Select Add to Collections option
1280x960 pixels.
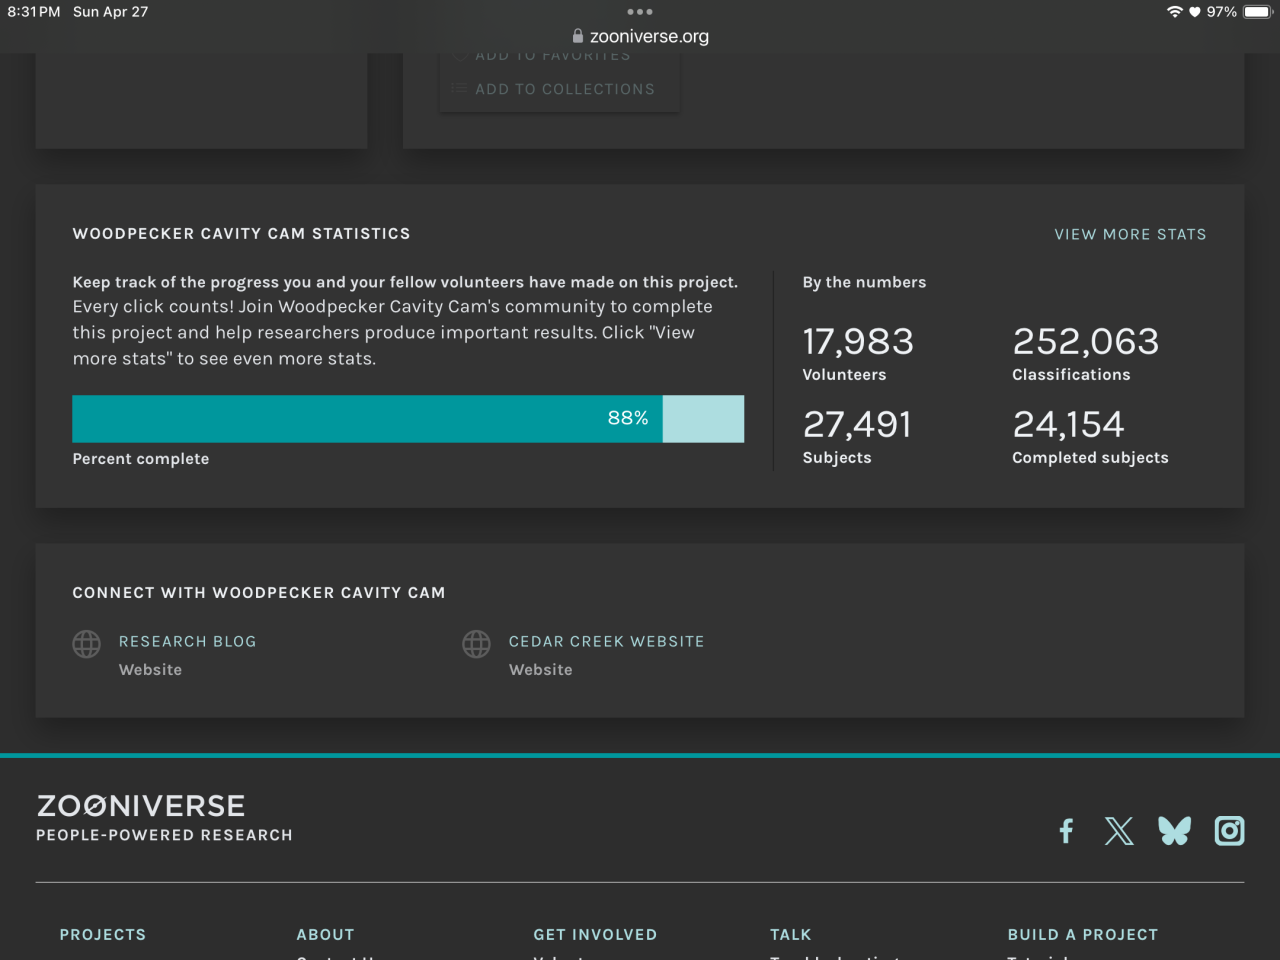564,89
